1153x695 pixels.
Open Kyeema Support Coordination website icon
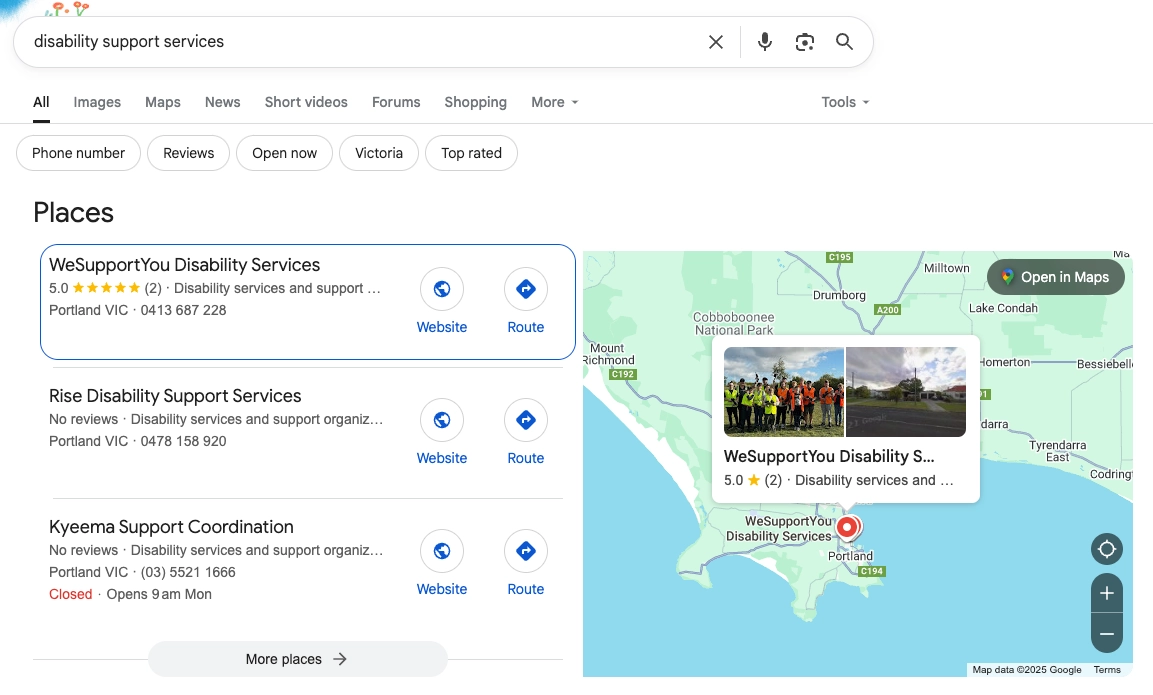click(x=441, y=551)
